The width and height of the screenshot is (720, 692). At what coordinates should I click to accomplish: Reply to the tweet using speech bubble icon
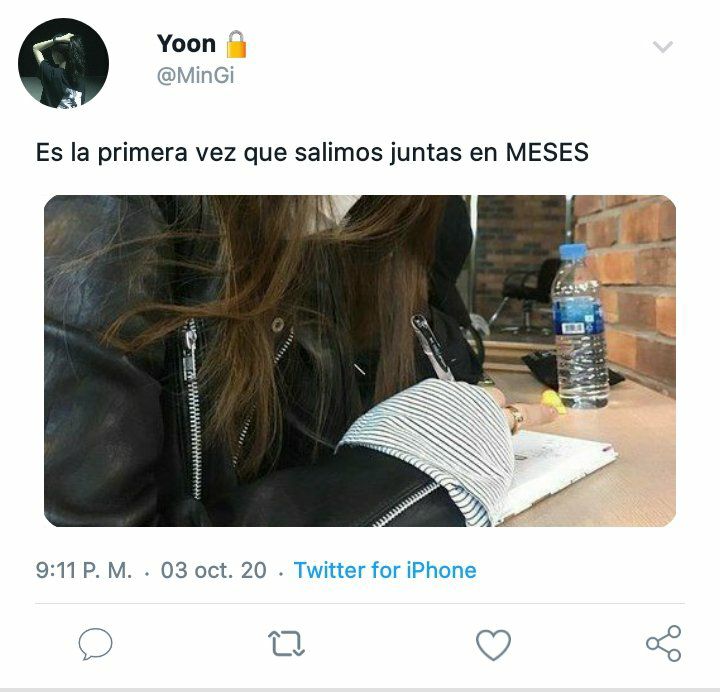click(95, 643)
